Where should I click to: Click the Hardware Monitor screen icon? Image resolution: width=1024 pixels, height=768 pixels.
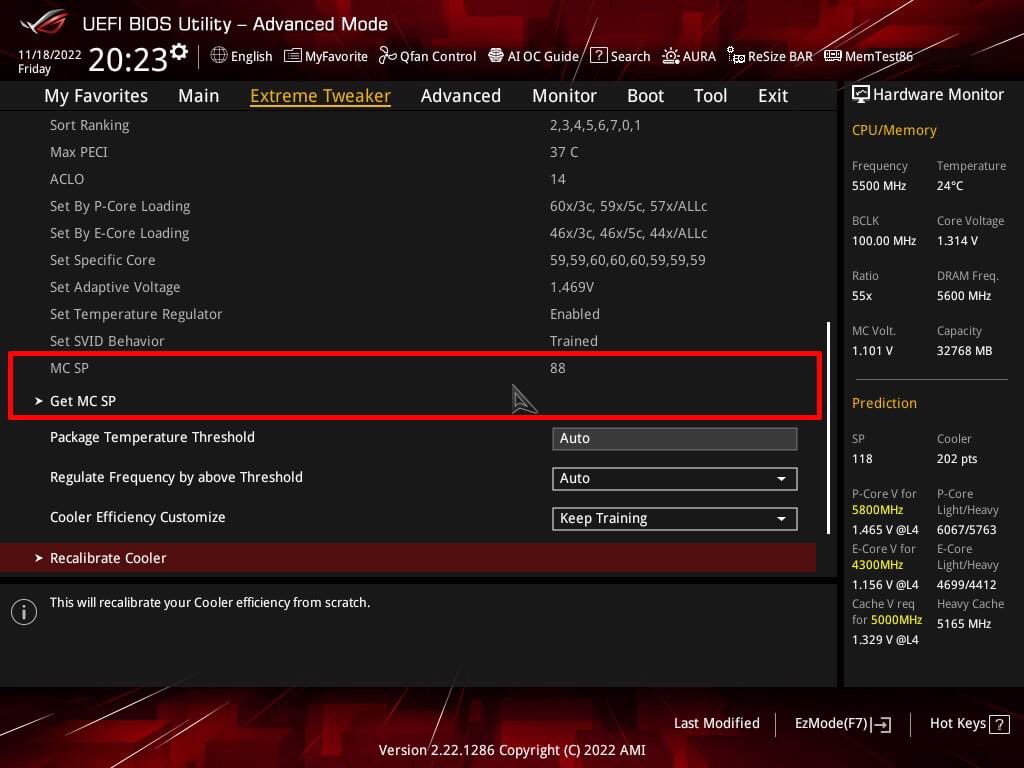coord(861,95)
